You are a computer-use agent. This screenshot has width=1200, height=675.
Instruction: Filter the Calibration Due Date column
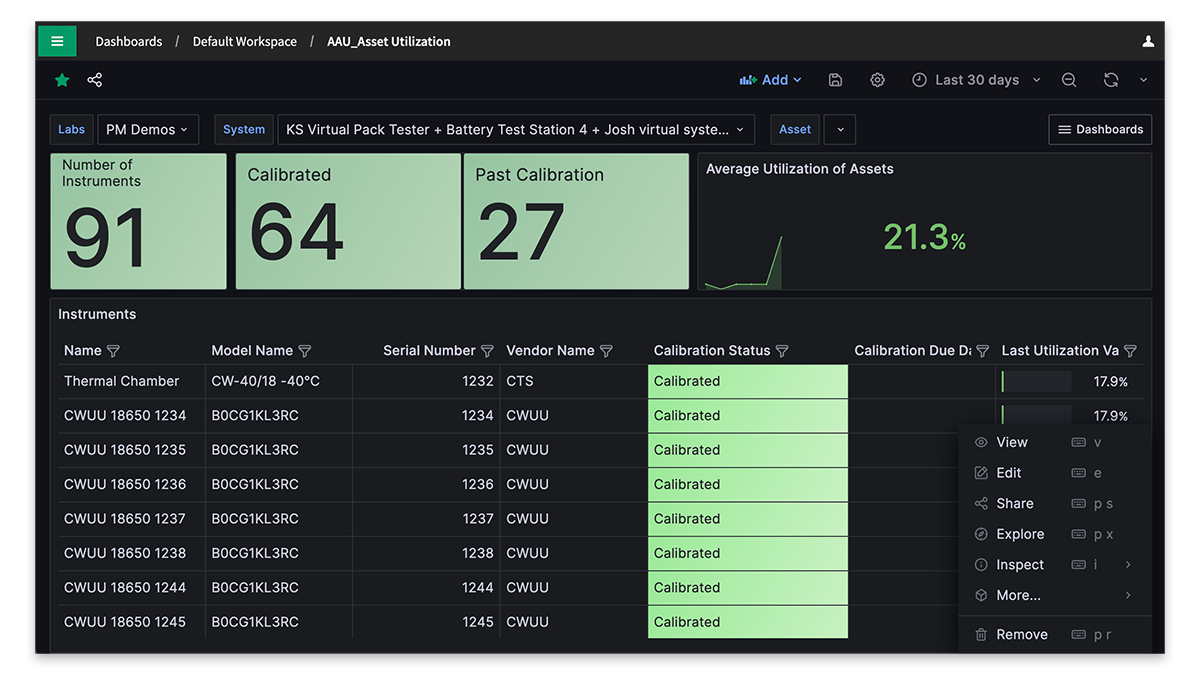point(982,351)
